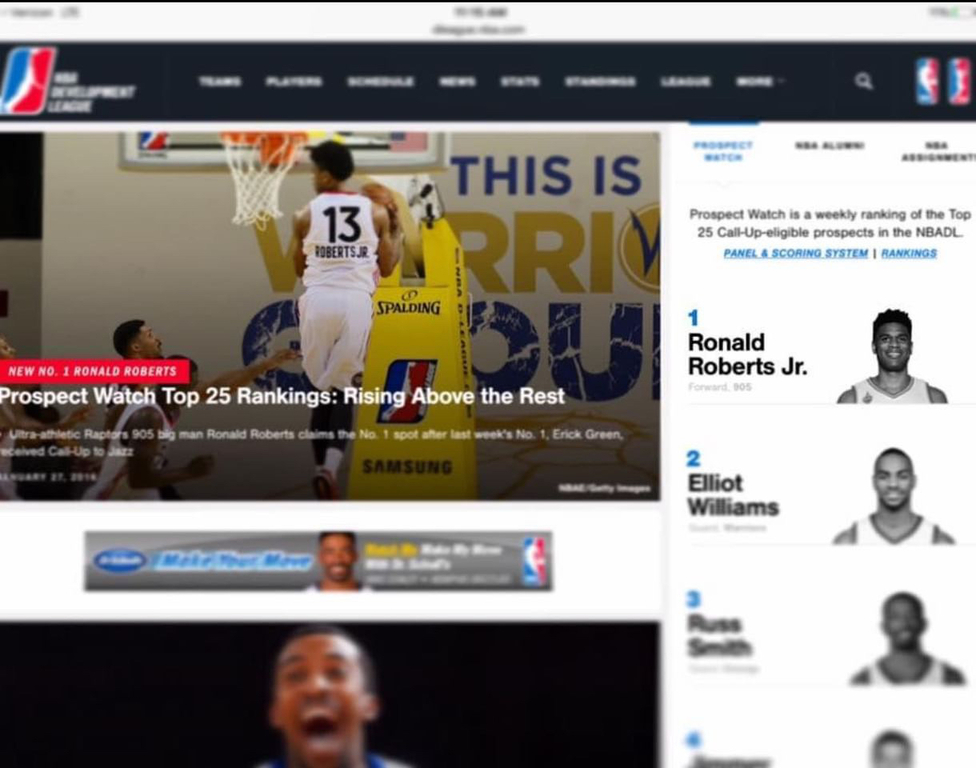Switch to the NBA Alumni tab

click(829, 146)
